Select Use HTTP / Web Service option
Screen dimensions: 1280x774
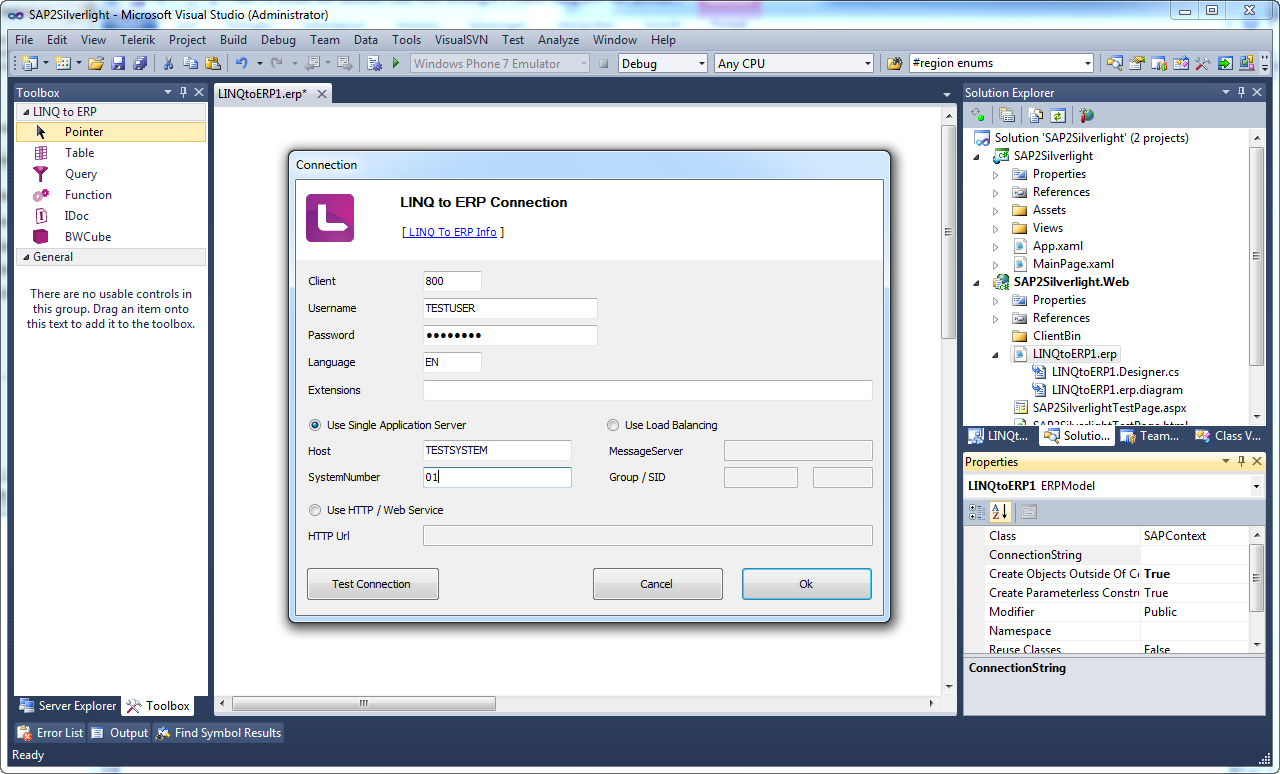point(376,510)
